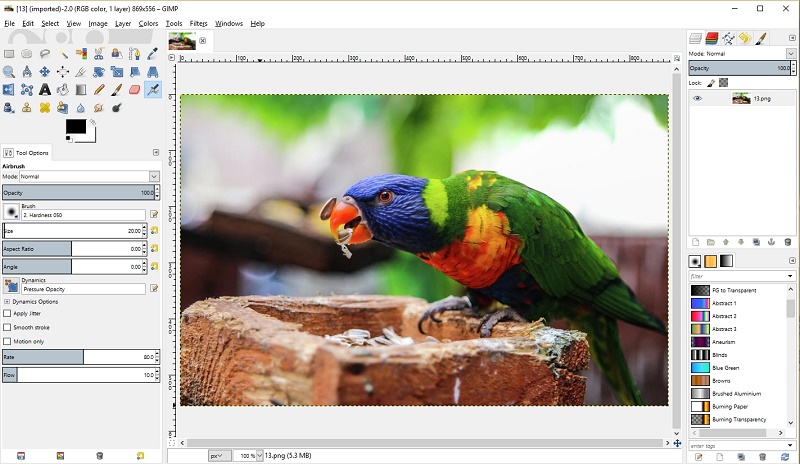
Task: Click the black foreground color swatch
Action: [76, 126]
